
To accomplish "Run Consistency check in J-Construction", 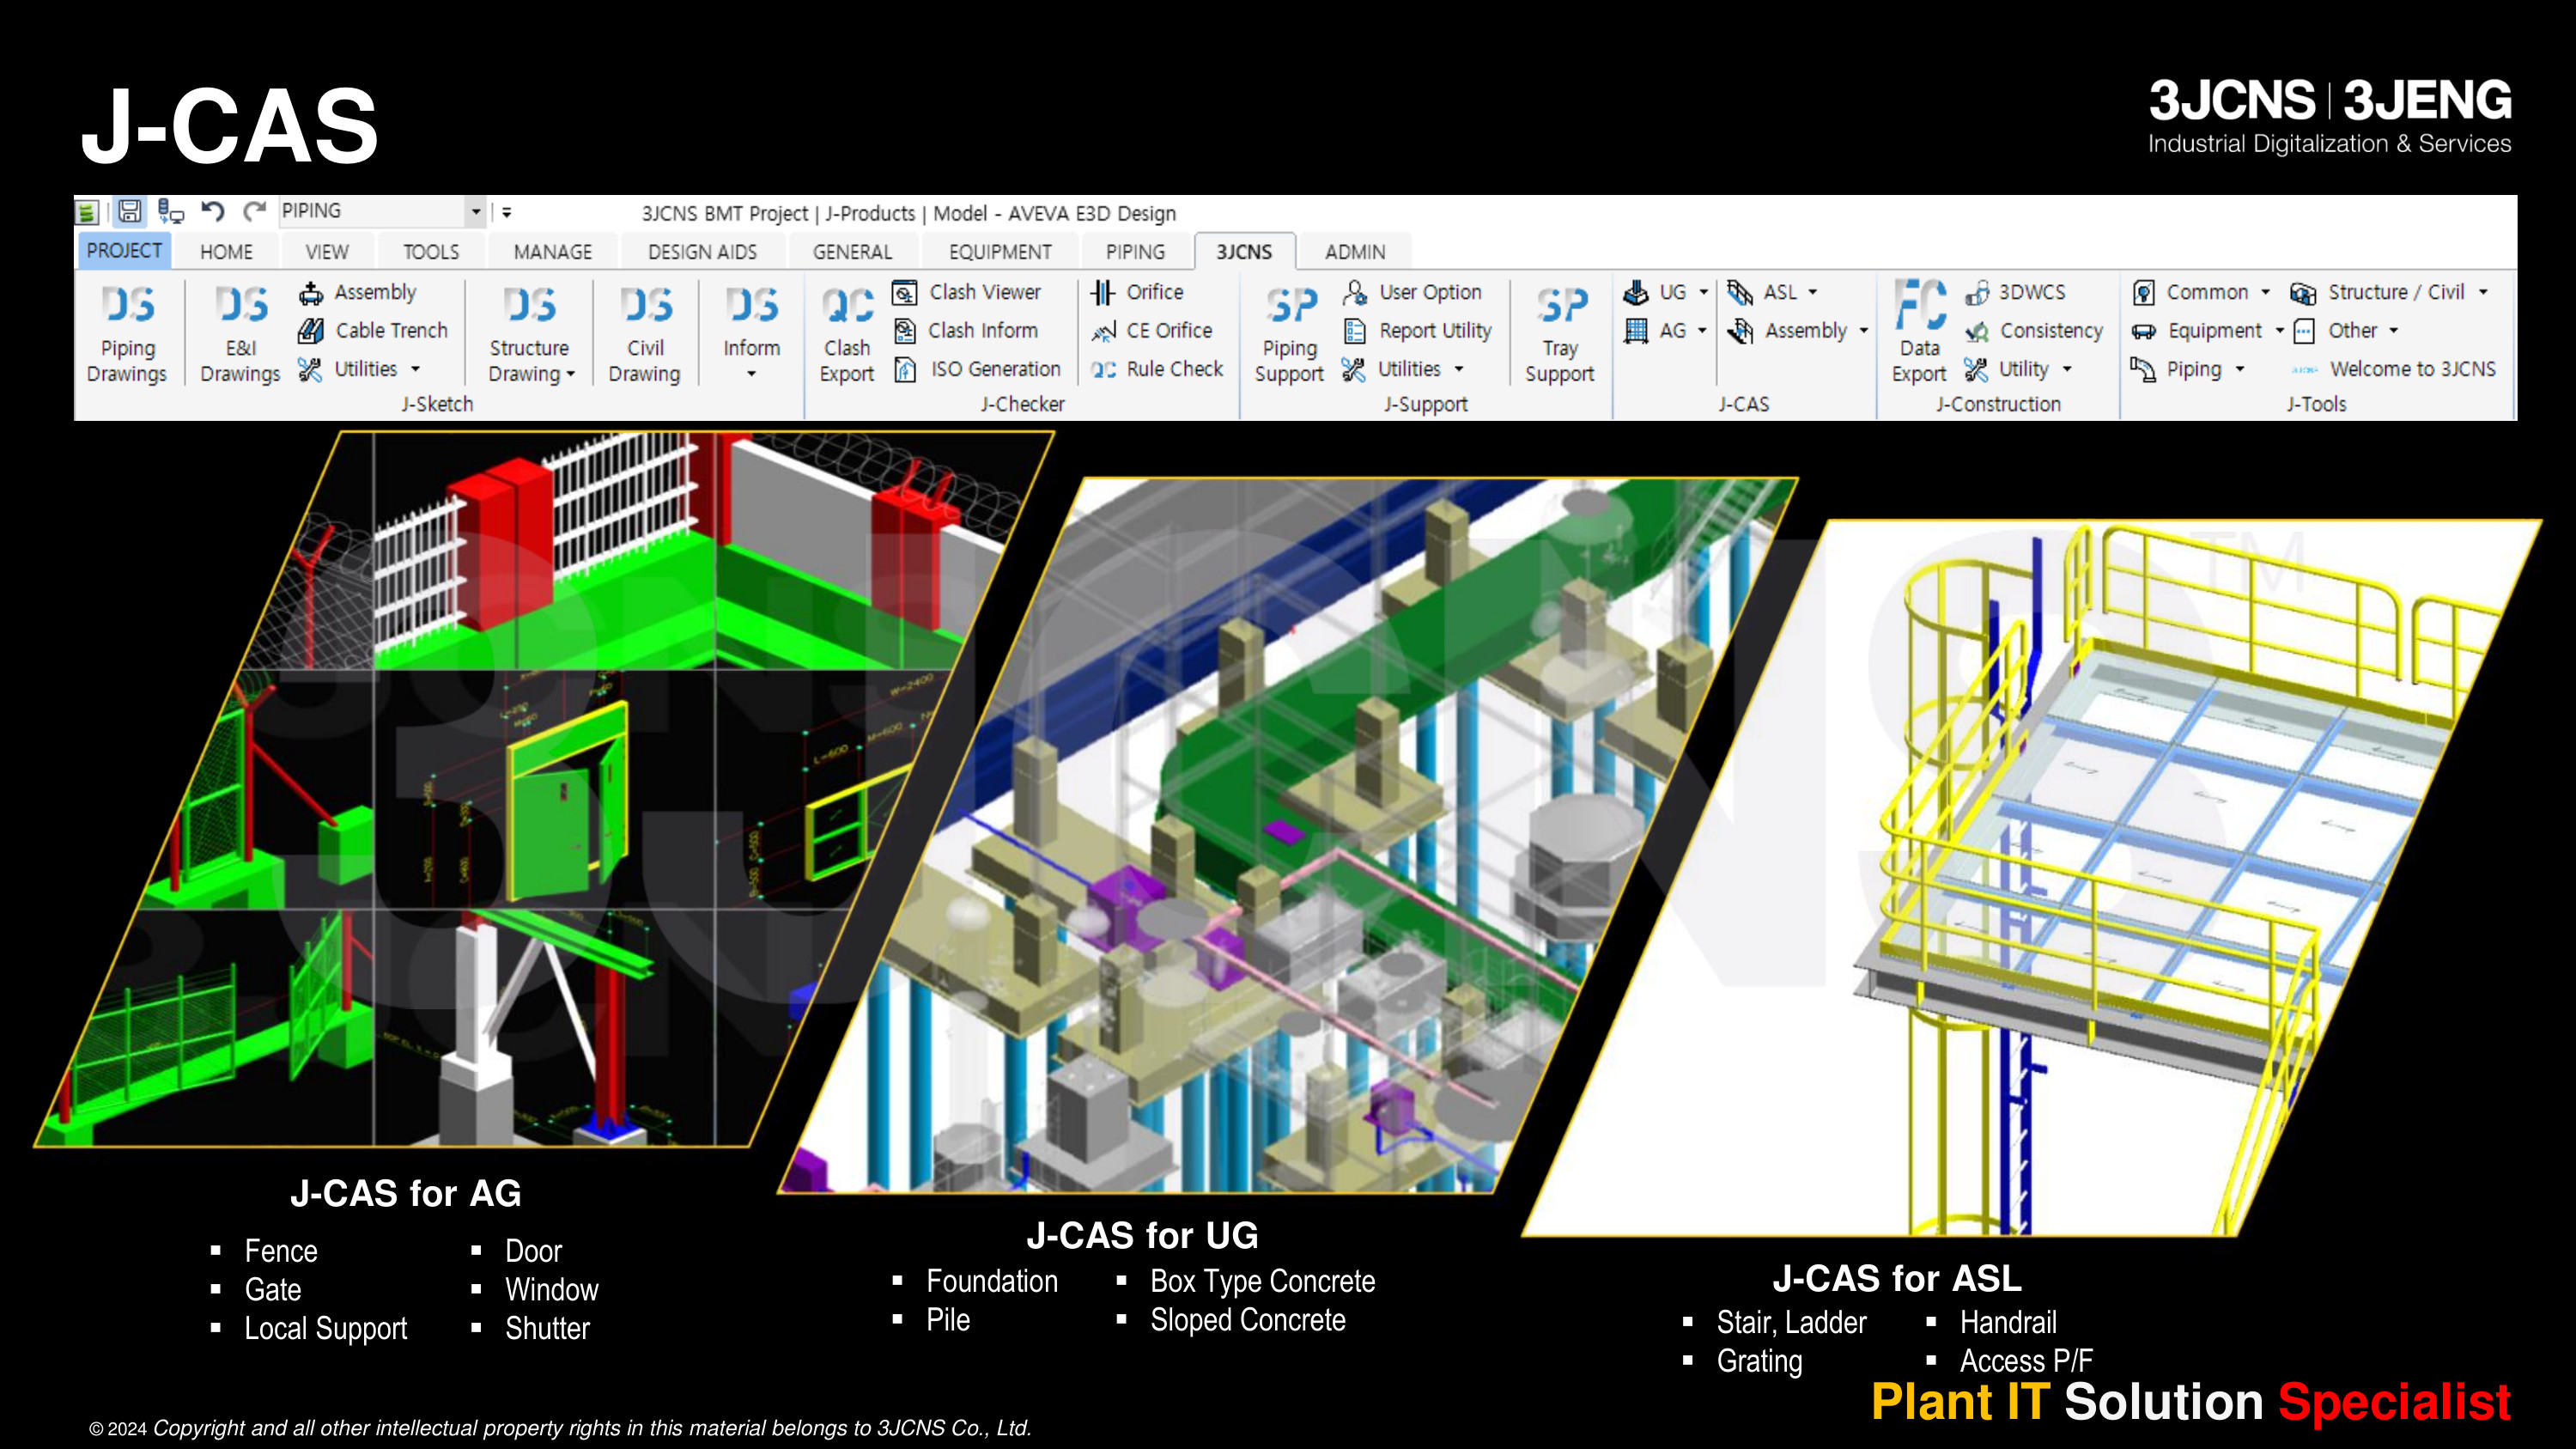I will (2034, 330).
